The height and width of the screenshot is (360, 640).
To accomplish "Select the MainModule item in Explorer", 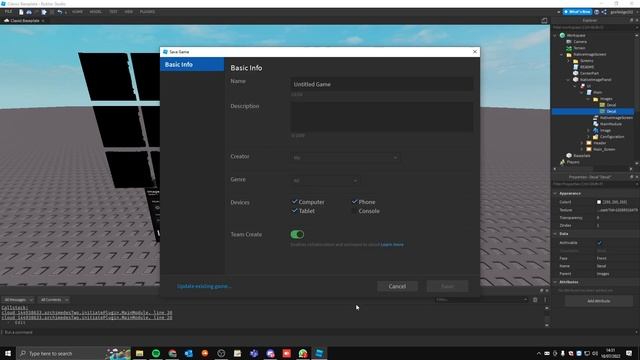I will pos(611,124).
